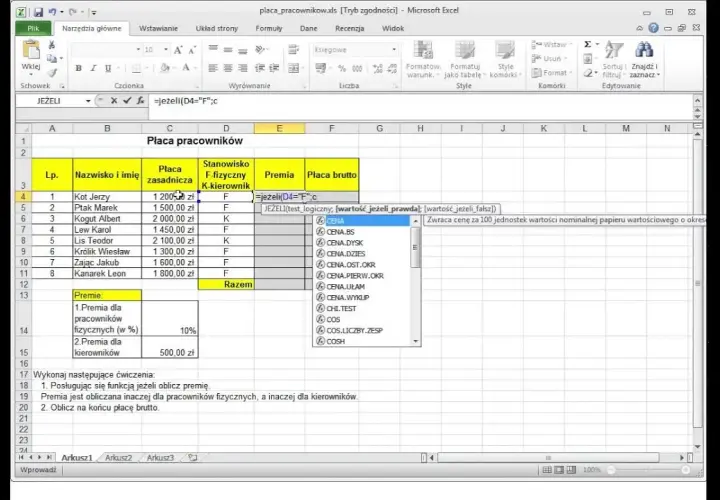Apply thousands separator 000 icon
720x500 pixels.
point(357,68)
